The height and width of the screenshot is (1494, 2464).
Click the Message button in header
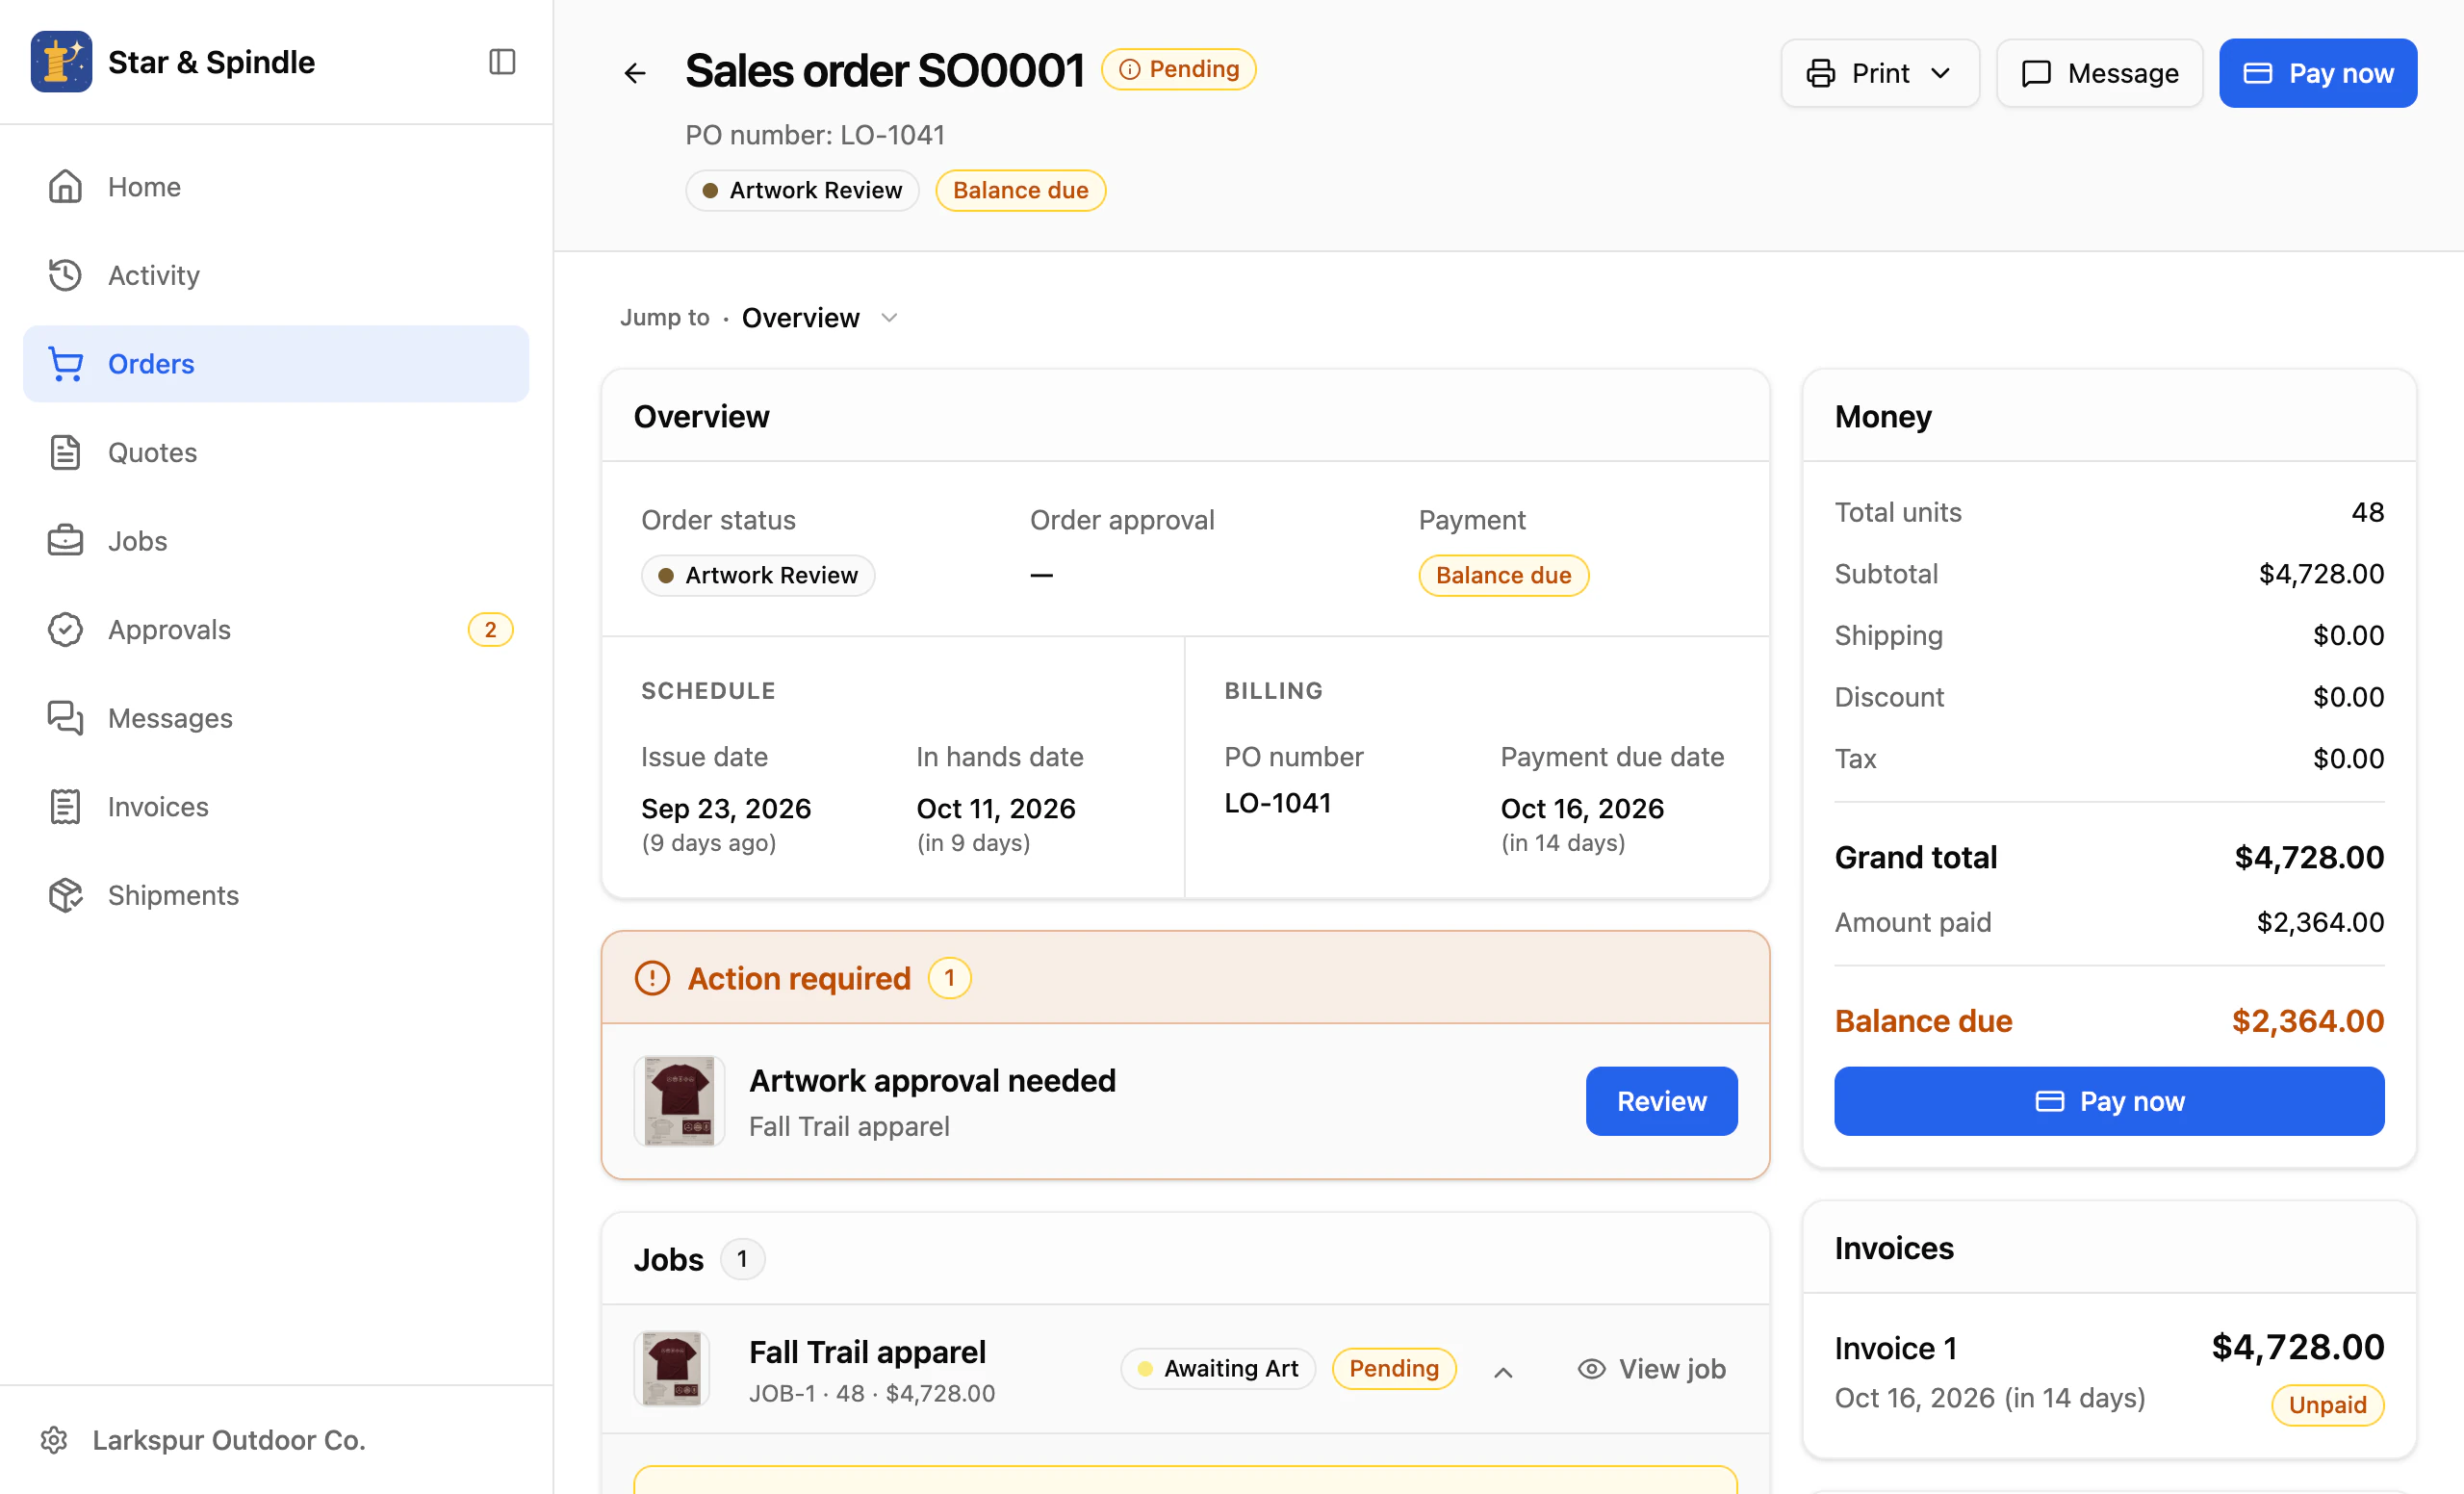tap(2100, 73)
